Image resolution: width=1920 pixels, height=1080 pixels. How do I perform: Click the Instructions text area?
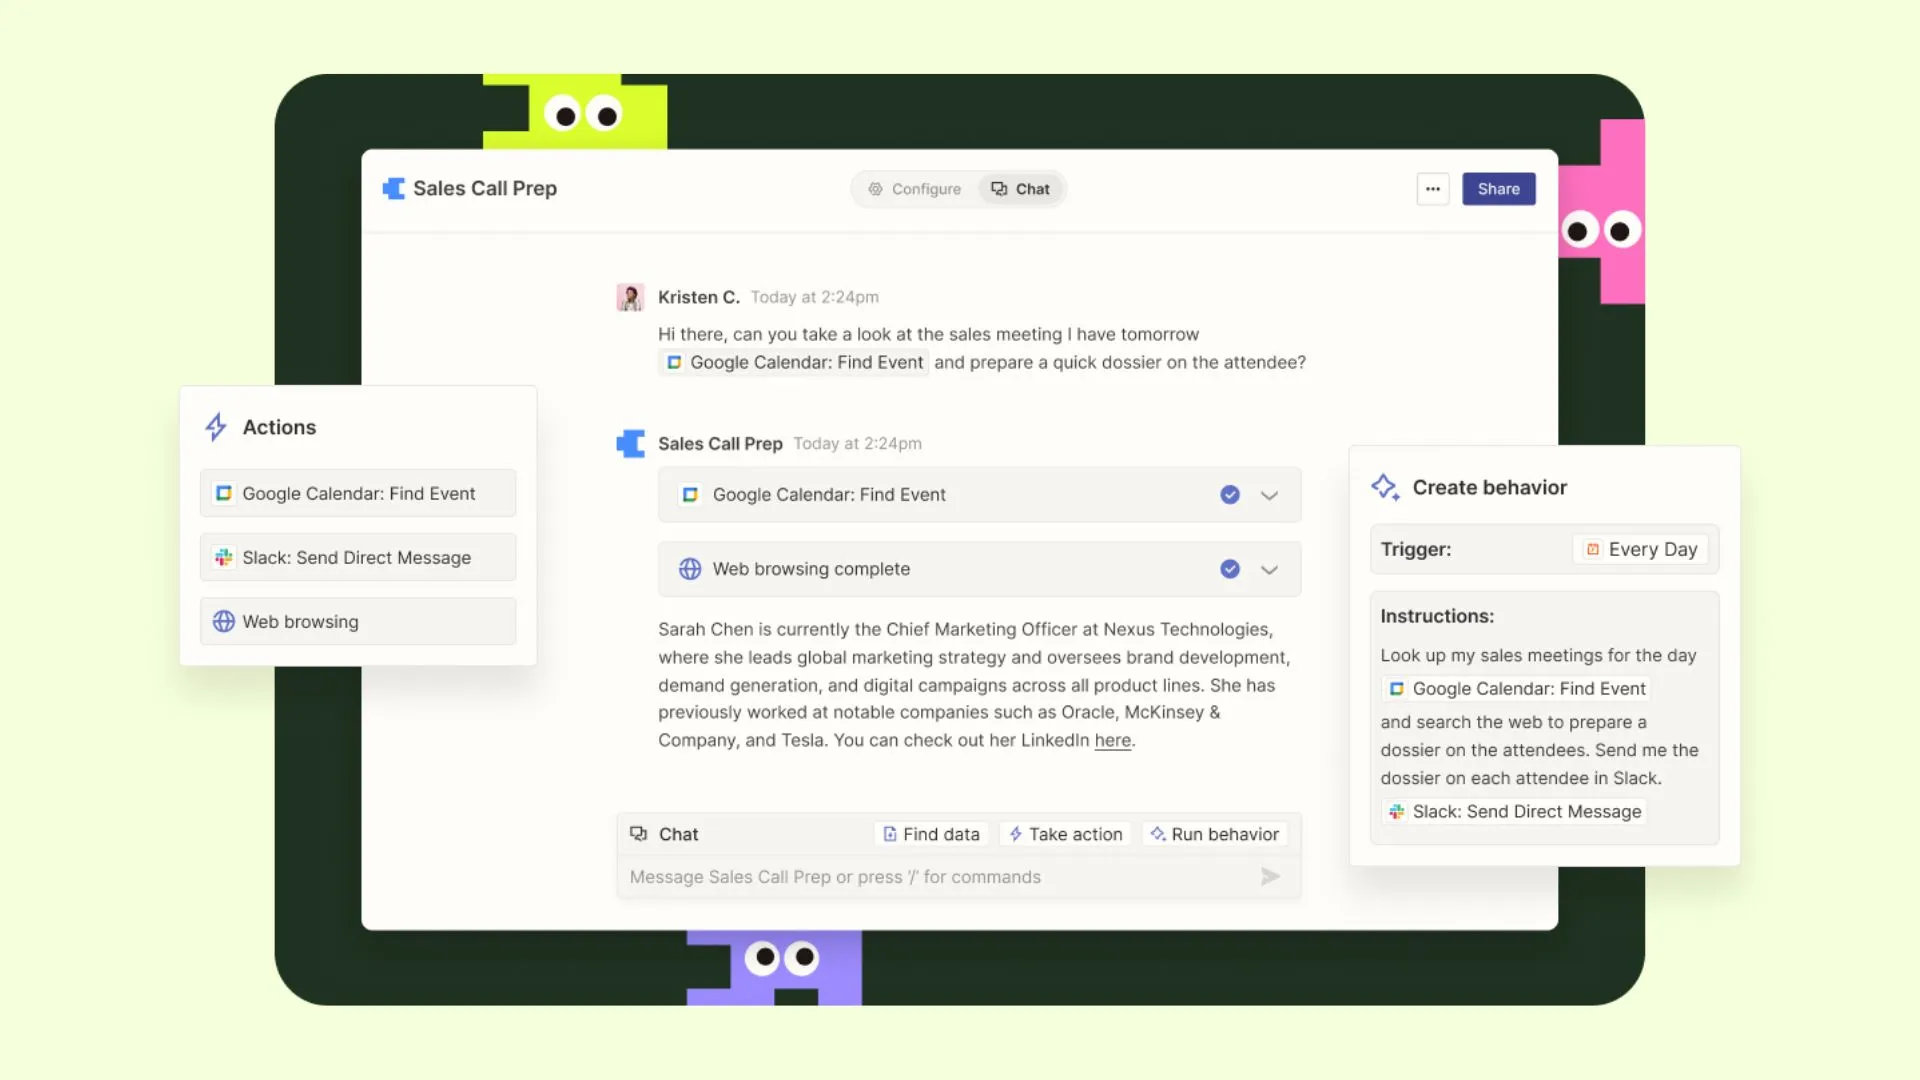[1544, 718]
